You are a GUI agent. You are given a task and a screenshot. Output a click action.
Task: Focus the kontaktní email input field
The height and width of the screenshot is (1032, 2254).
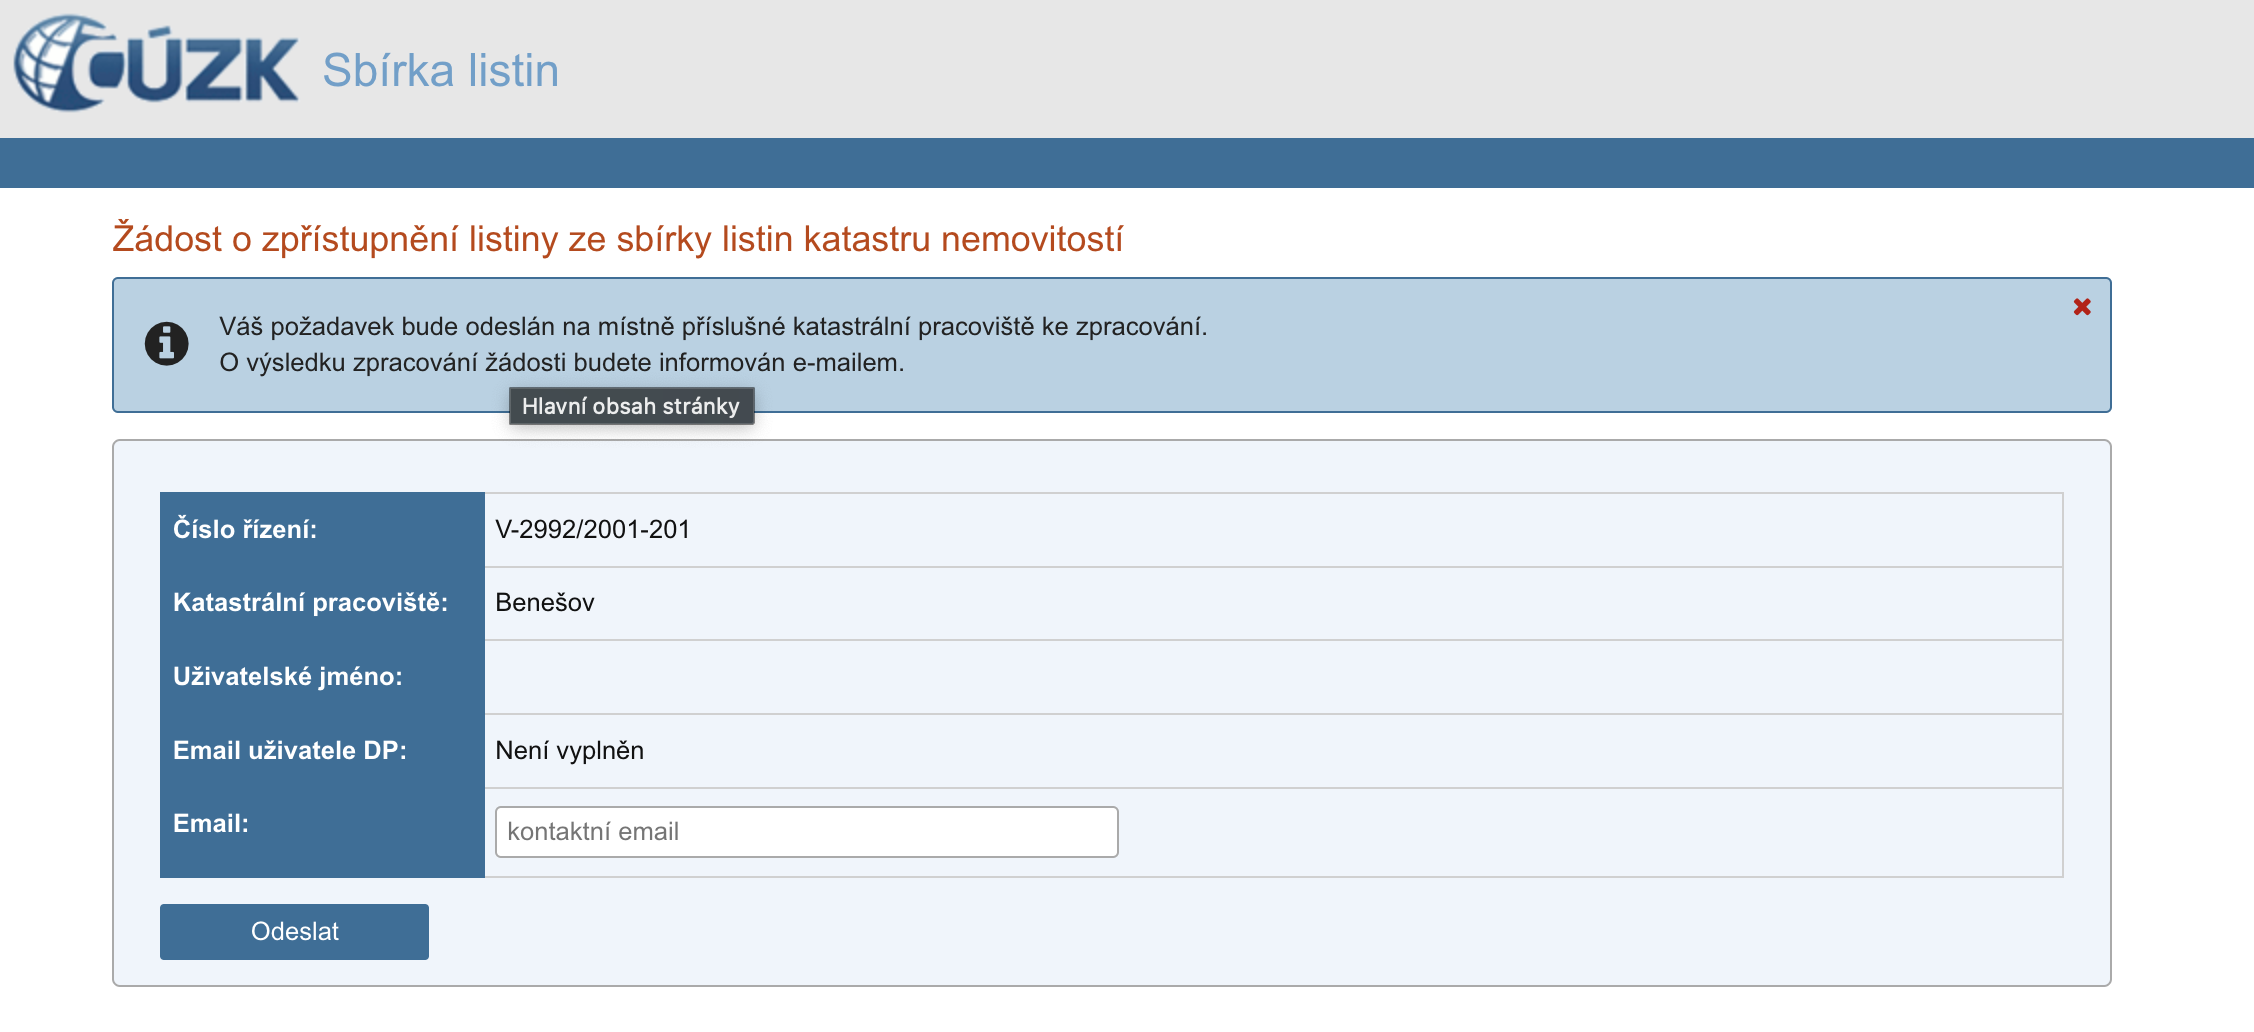pos(806,832)
